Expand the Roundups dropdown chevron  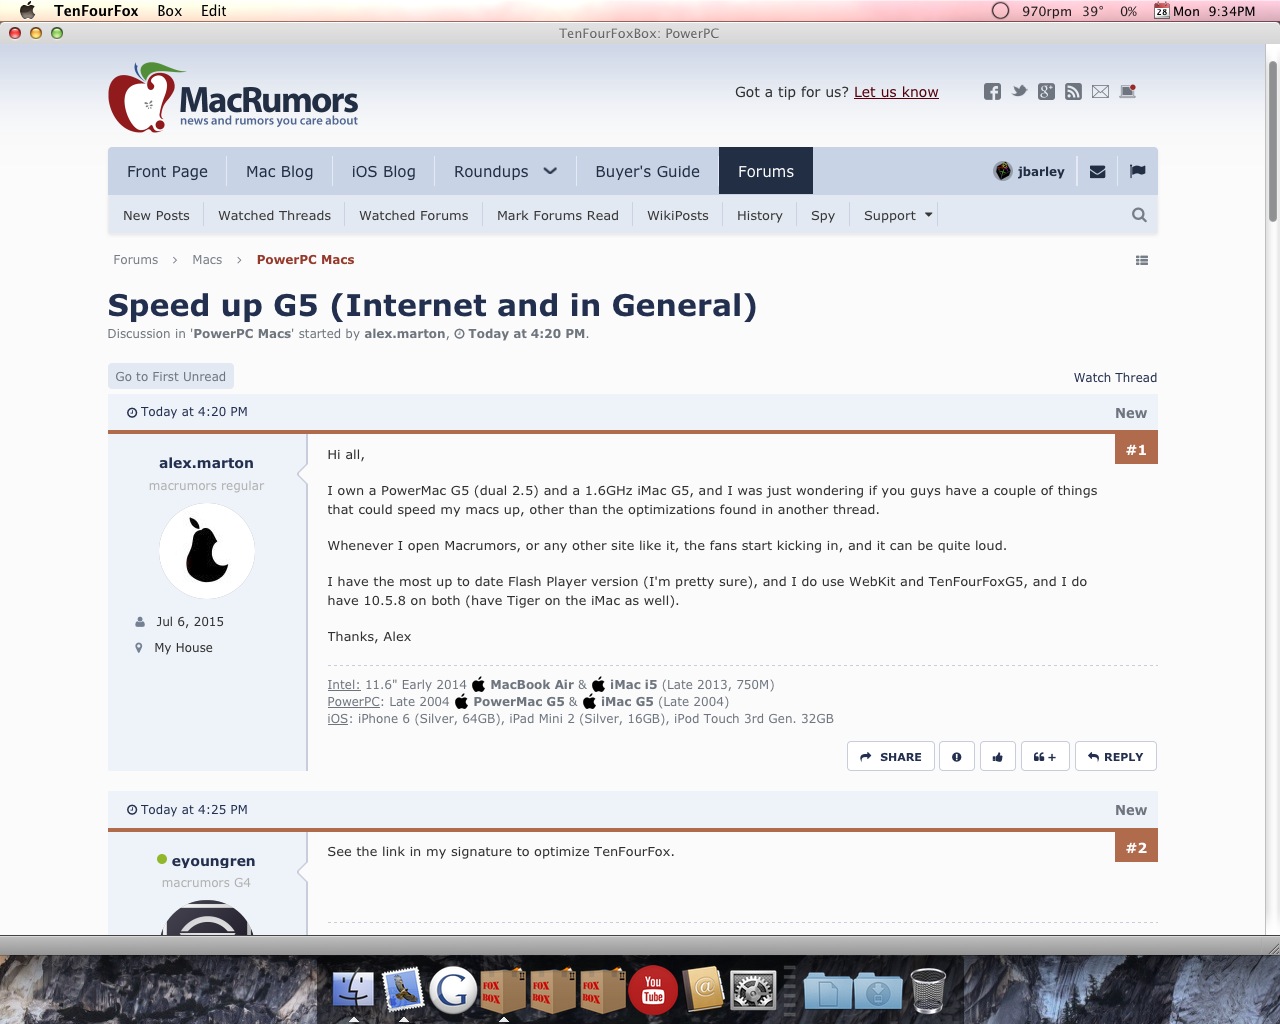[550, 171]
